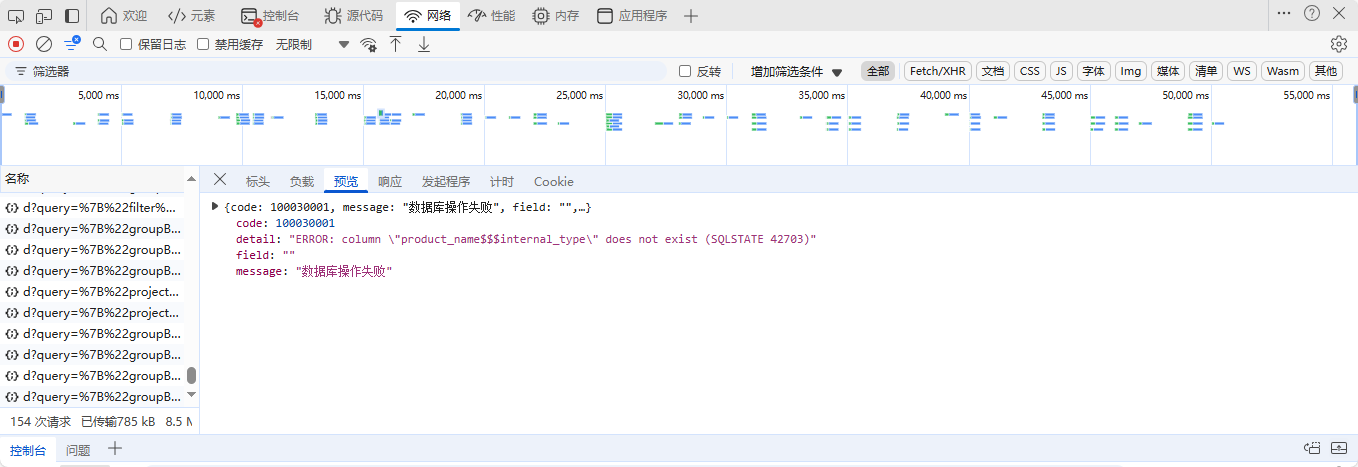The height and width of the screenshot is (467, 1358).
Task: Toggle 禁用缓存 checkbox
Action: 203,44
